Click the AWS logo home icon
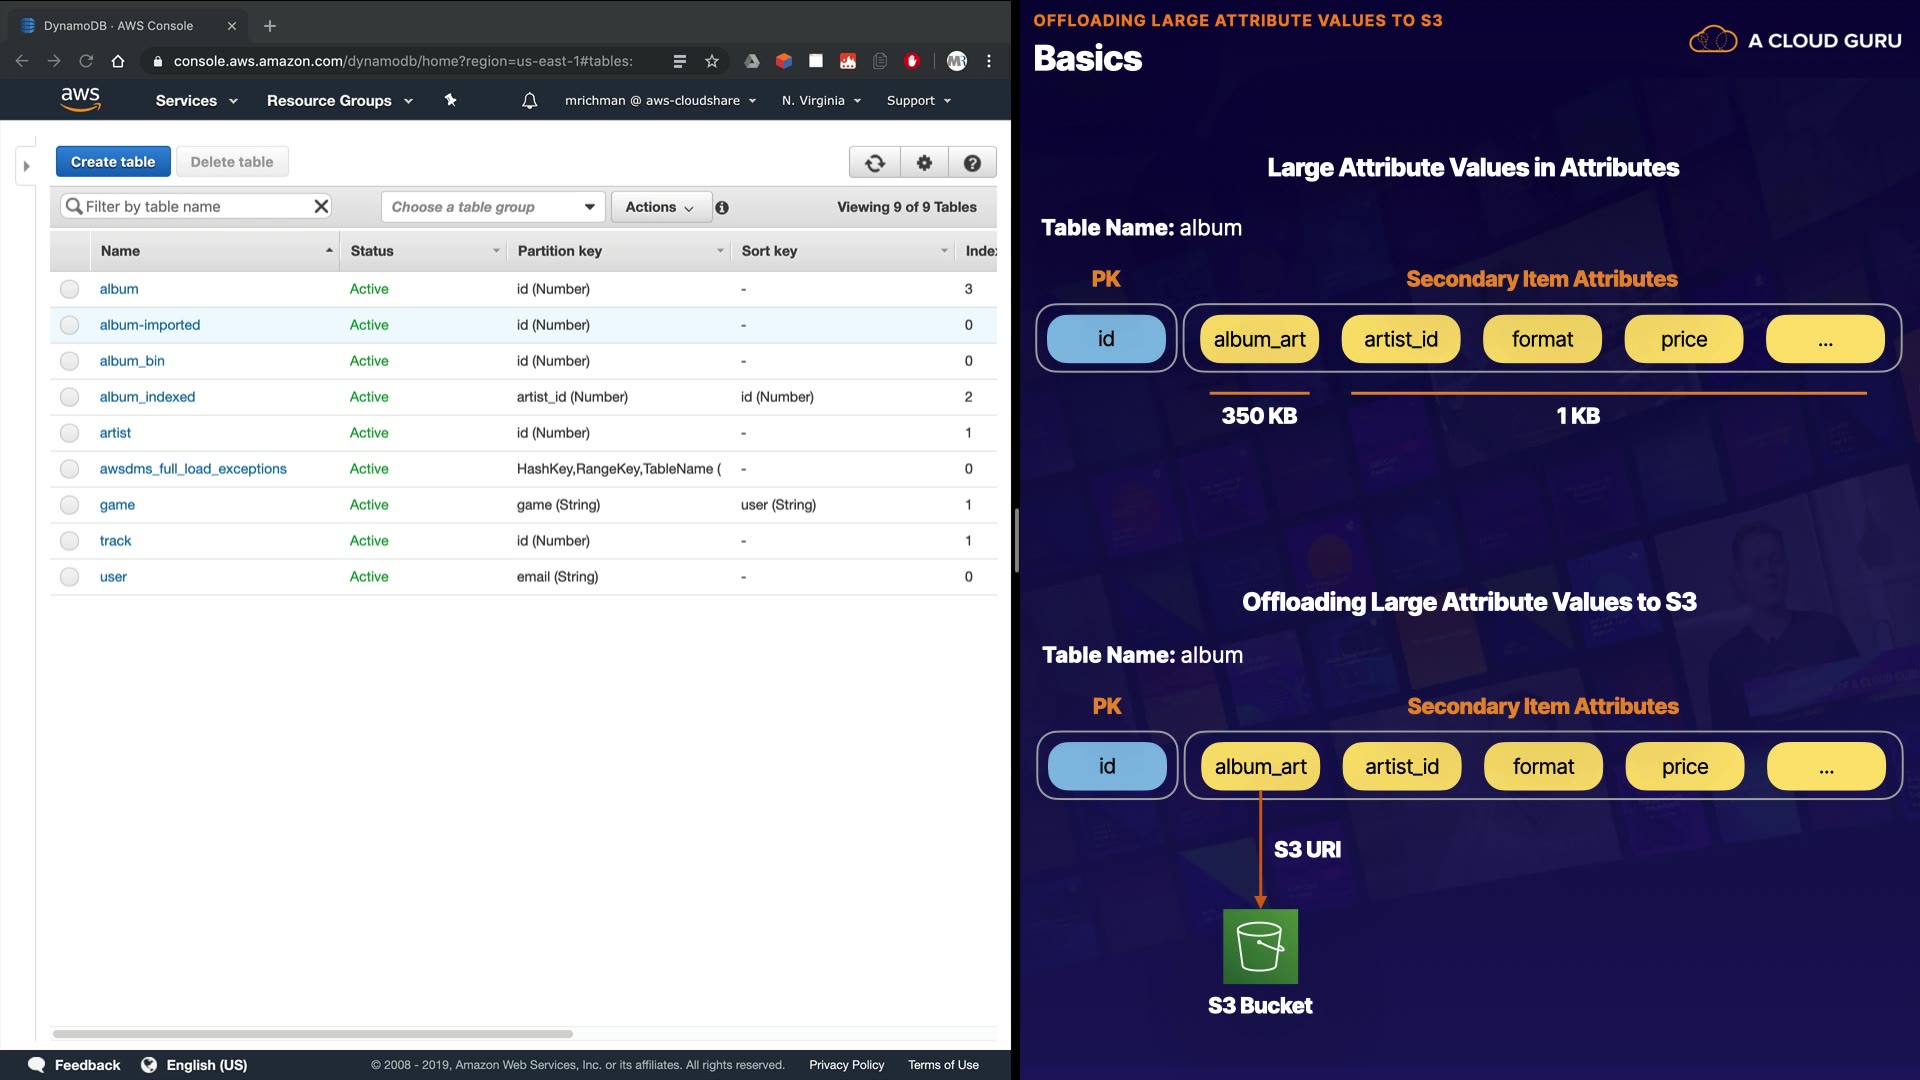This screenshot has width=1920, height=1080. 80,99
